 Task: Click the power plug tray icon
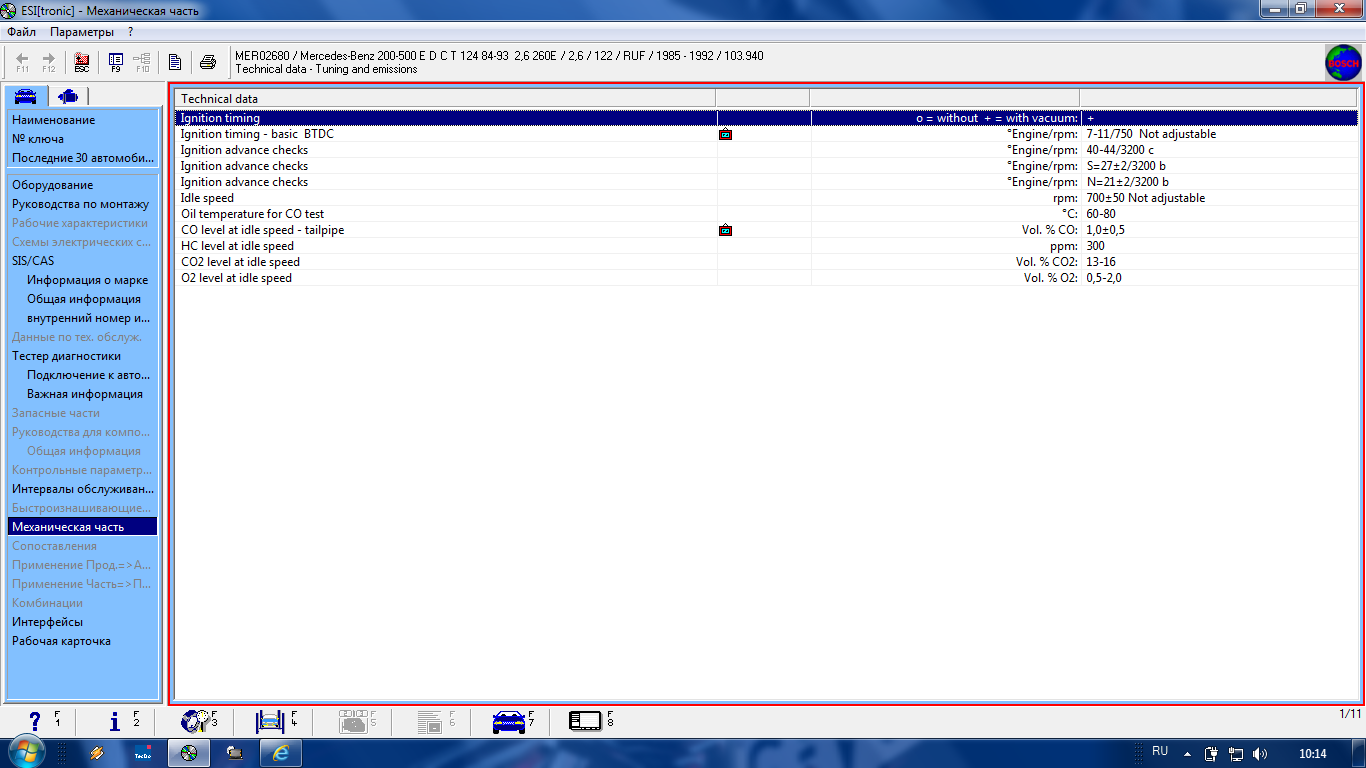click(x=1211, y=753)
